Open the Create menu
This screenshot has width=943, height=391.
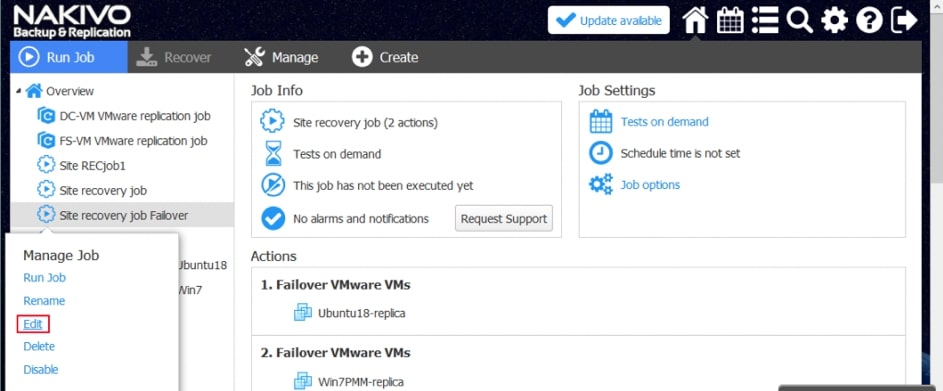click(x=385, y=57)
